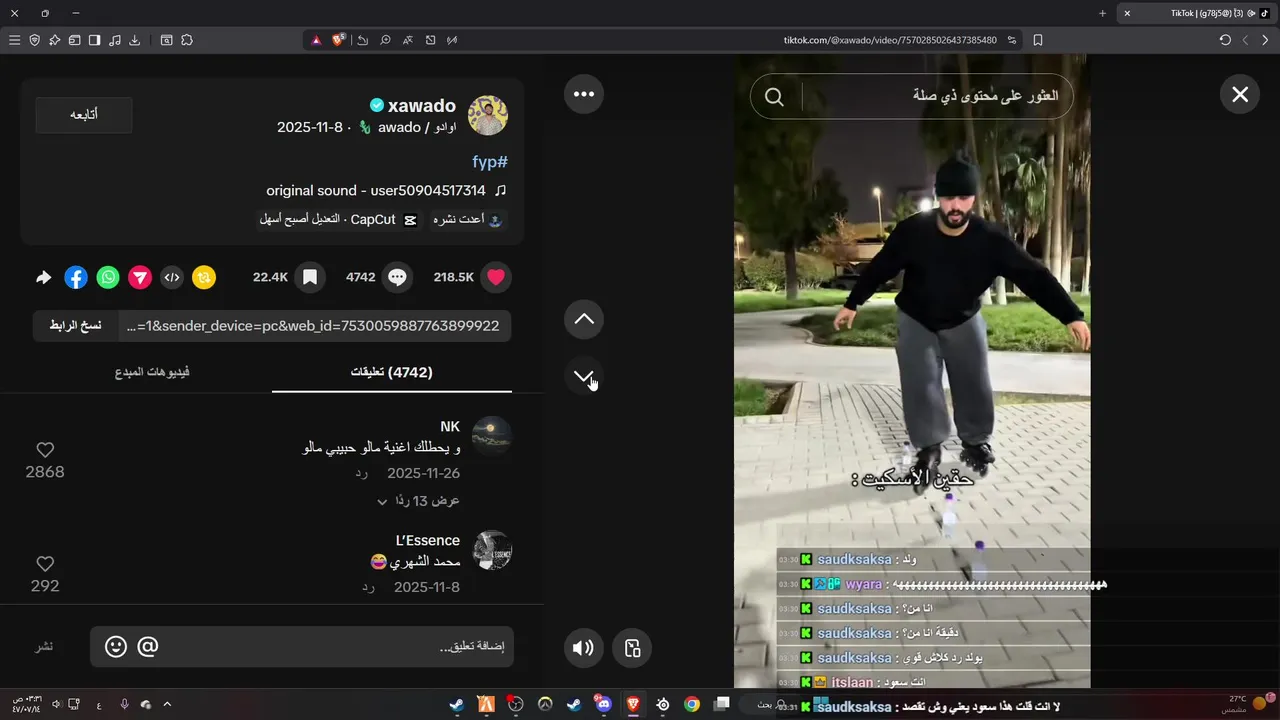Select the TikTok browser tab
The image size is (1280, 720).
coord(1195,13)
